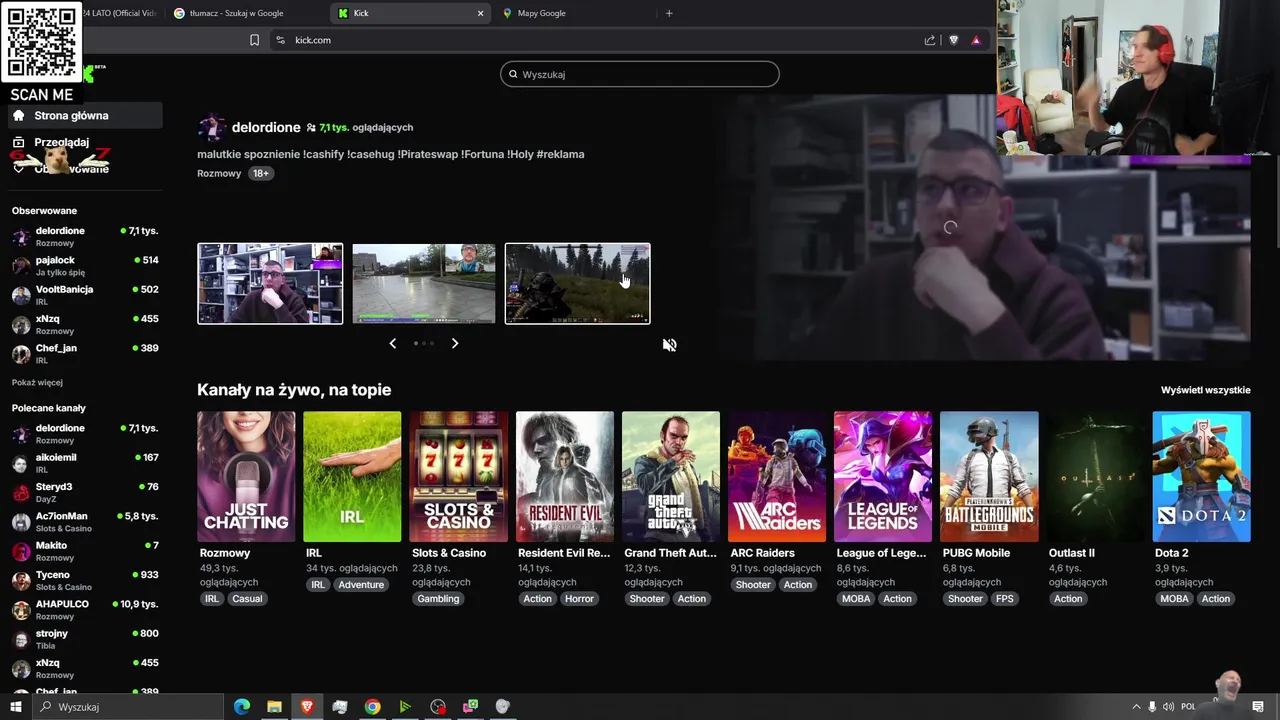Focus the Wyszukaj search field
Image resolution: width=1280 pixels, height=720 pixels.
tap(640, 74)
